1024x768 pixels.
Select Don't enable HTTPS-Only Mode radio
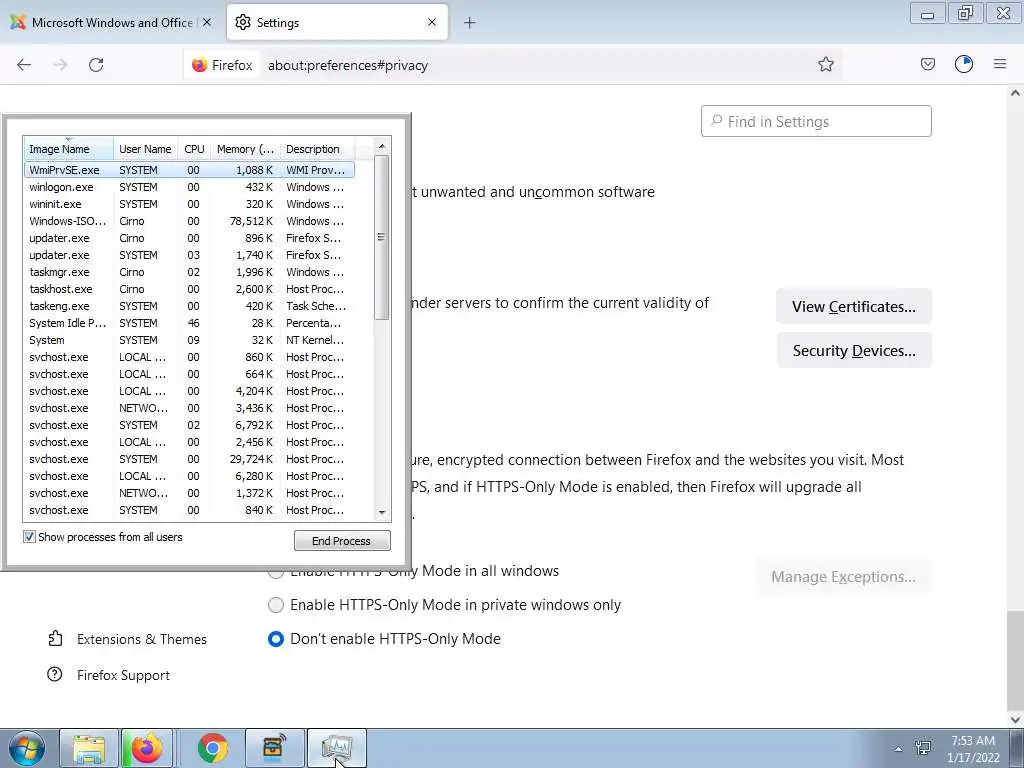pyautogui.click(x=276, y=639)
